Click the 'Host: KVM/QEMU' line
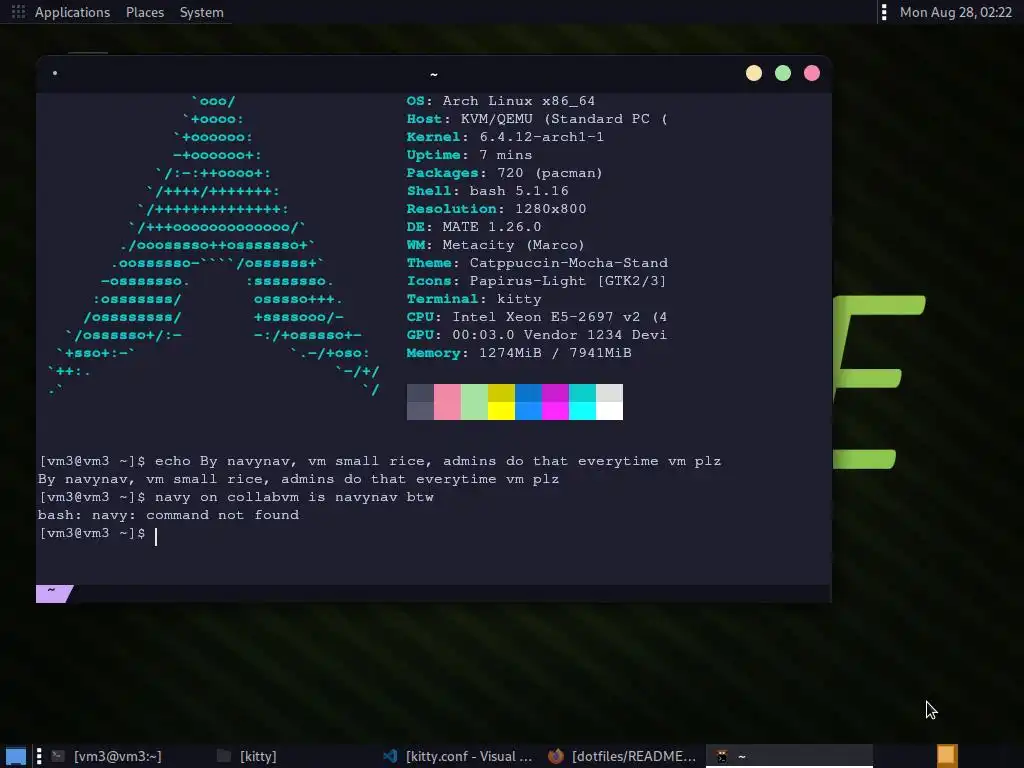 pyautogui.click(x=537, y=119)
